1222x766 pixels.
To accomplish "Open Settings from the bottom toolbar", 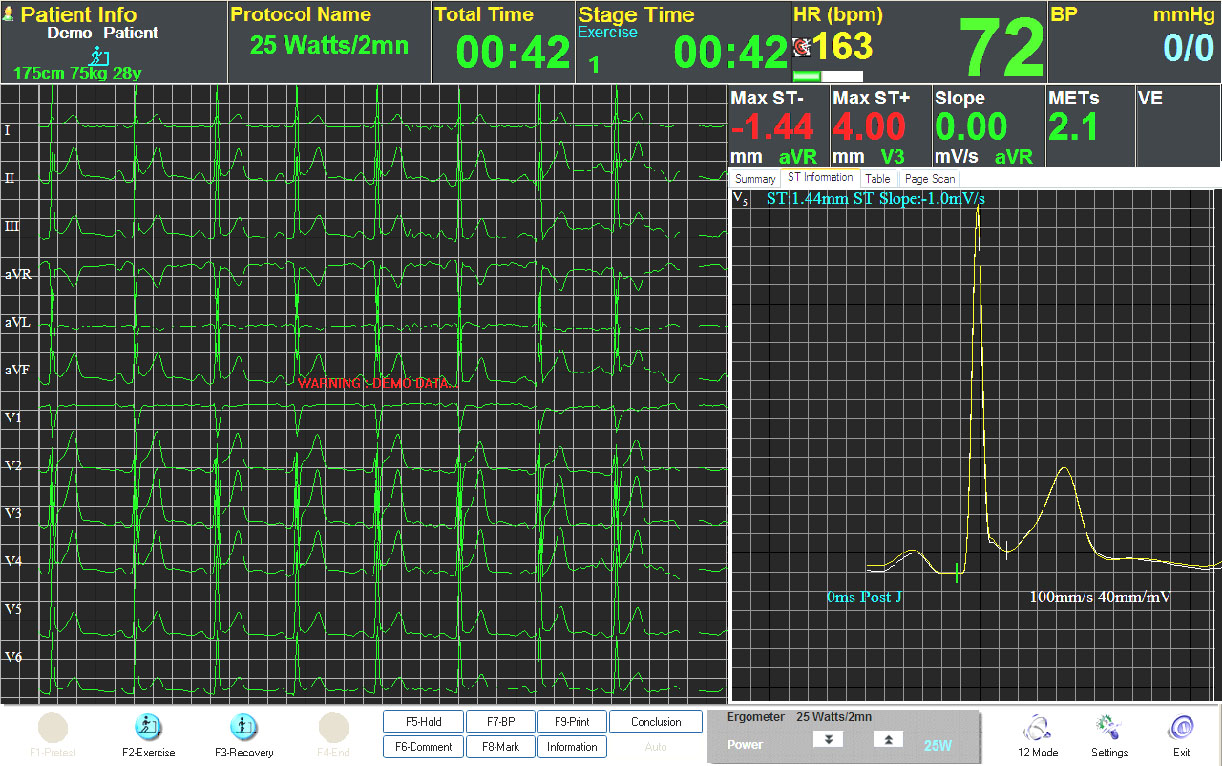I will pos(1109,727).
